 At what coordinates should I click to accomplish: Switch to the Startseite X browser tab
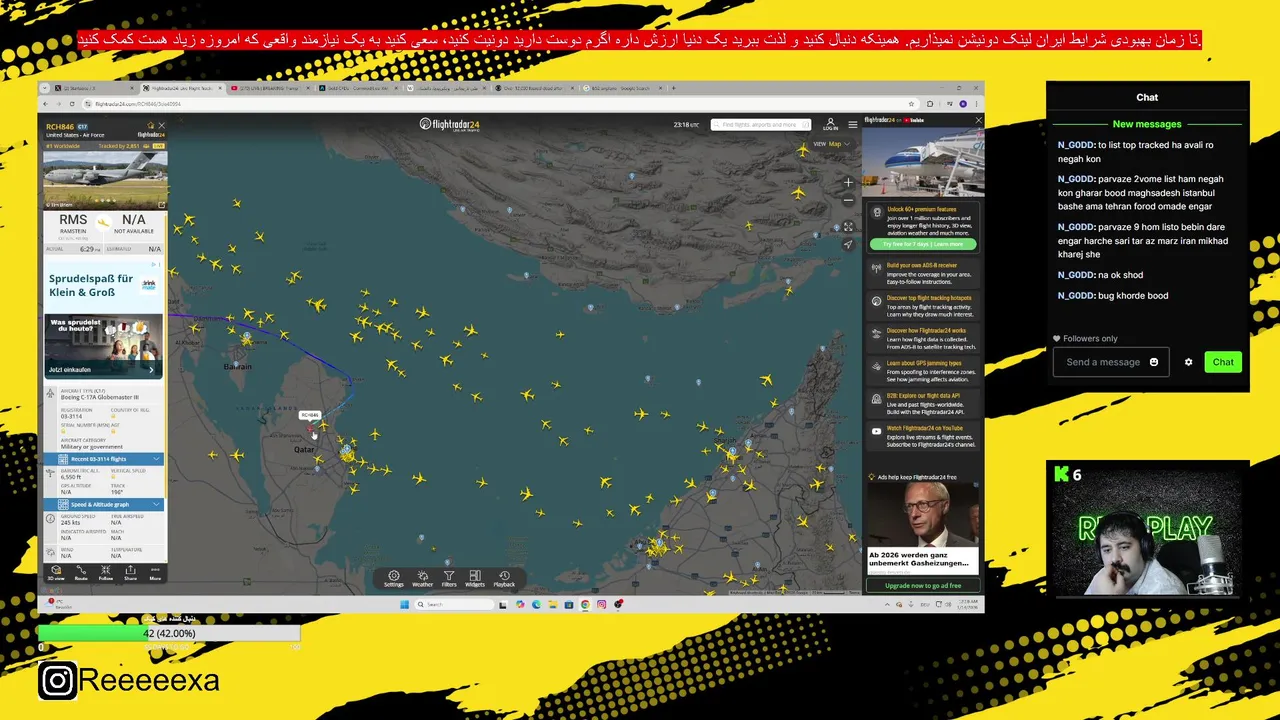click(92, 88)
